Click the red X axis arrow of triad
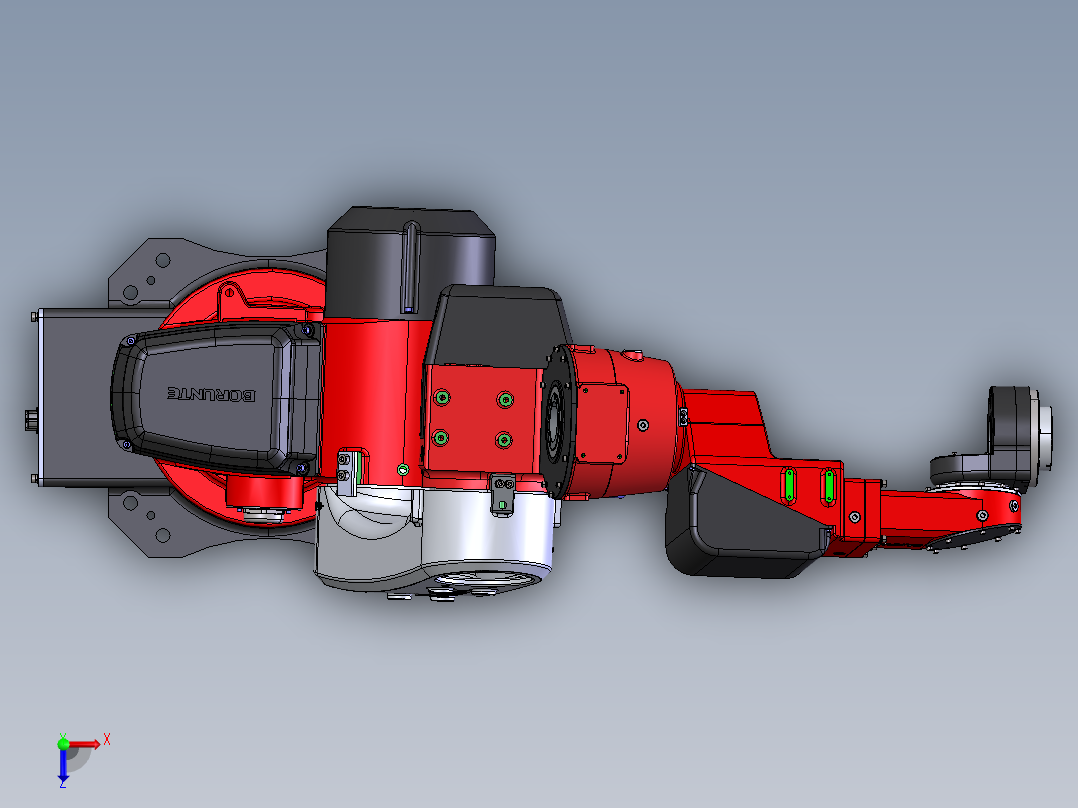This screenshot has width=1078, height=808. 85,745
